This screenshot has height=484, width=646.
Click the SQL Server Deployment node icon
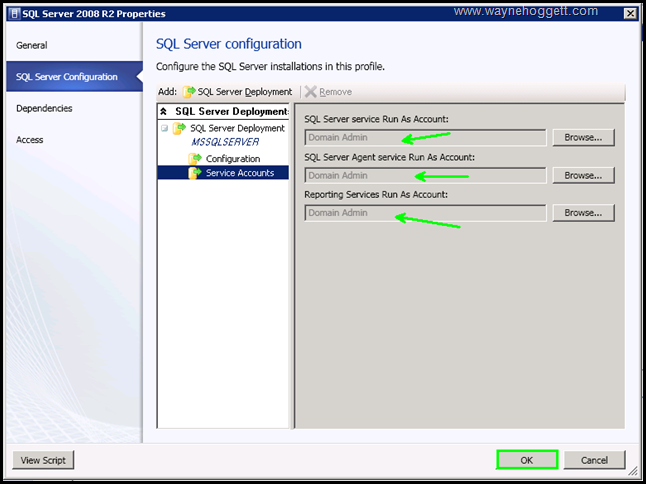[179, 128]
